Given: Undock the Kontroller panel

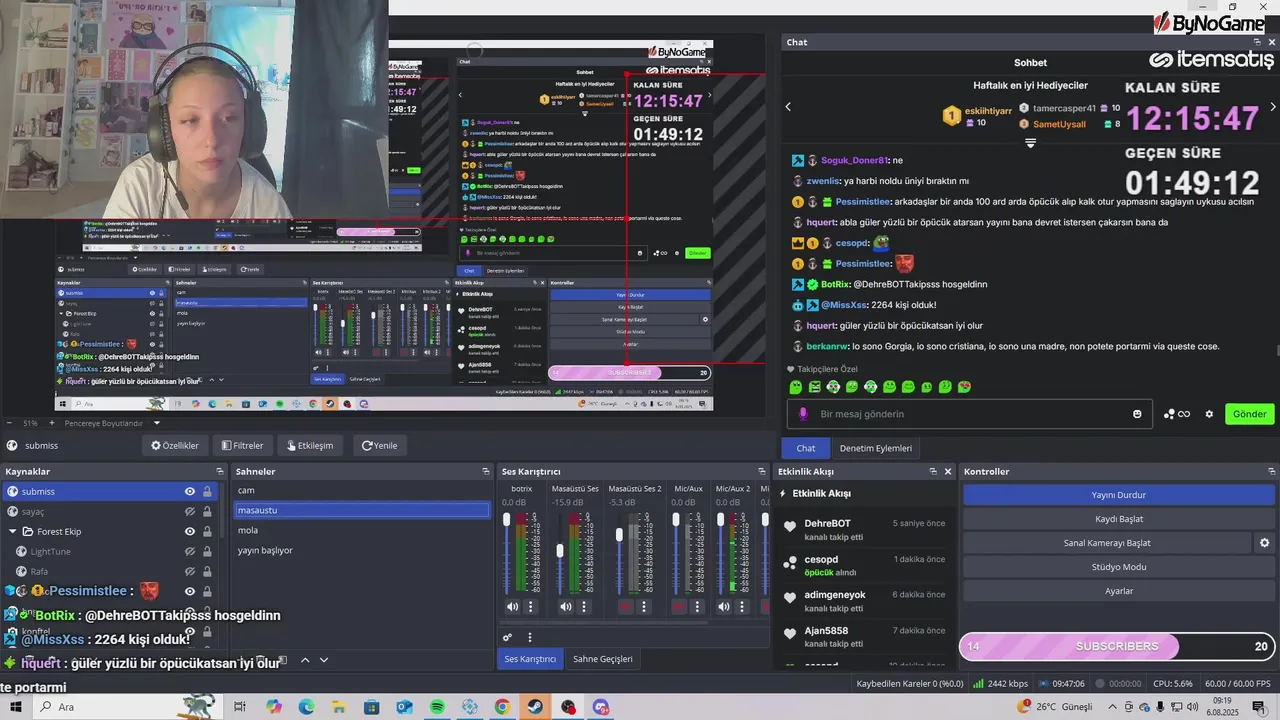Looking at the screenshot, I should click(x=1272, y=471).
